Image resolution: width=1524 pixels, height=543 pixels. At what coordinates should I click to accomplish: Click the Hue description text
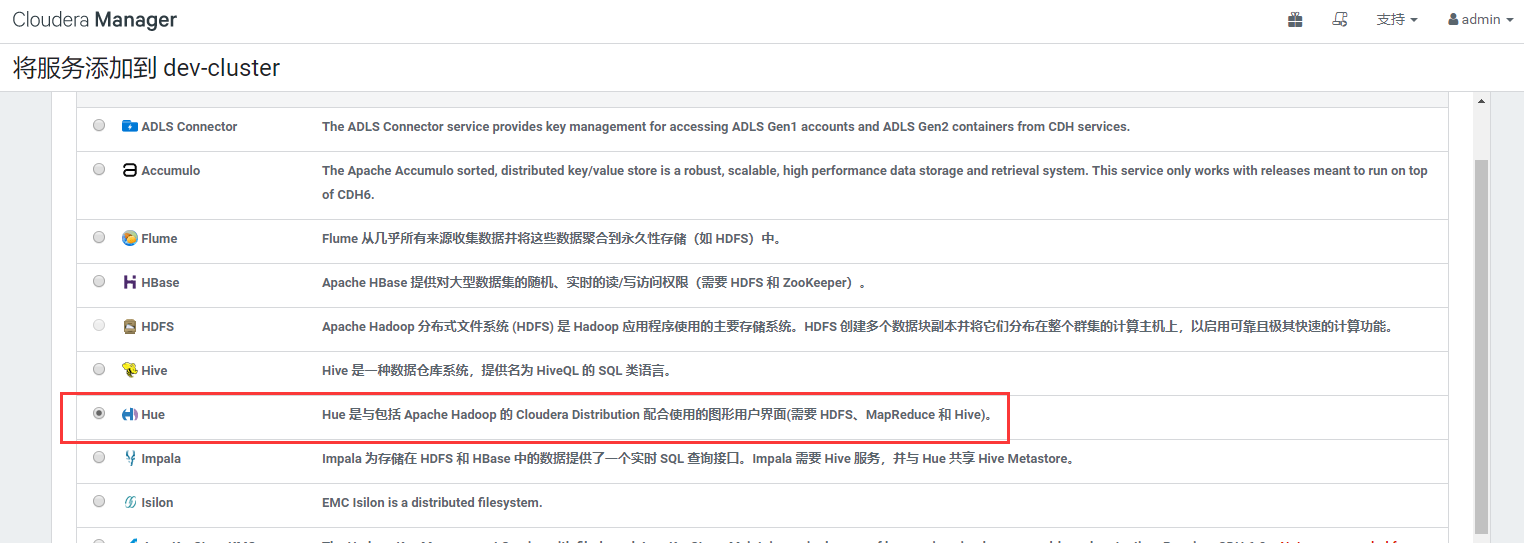(x=659, y=415)
